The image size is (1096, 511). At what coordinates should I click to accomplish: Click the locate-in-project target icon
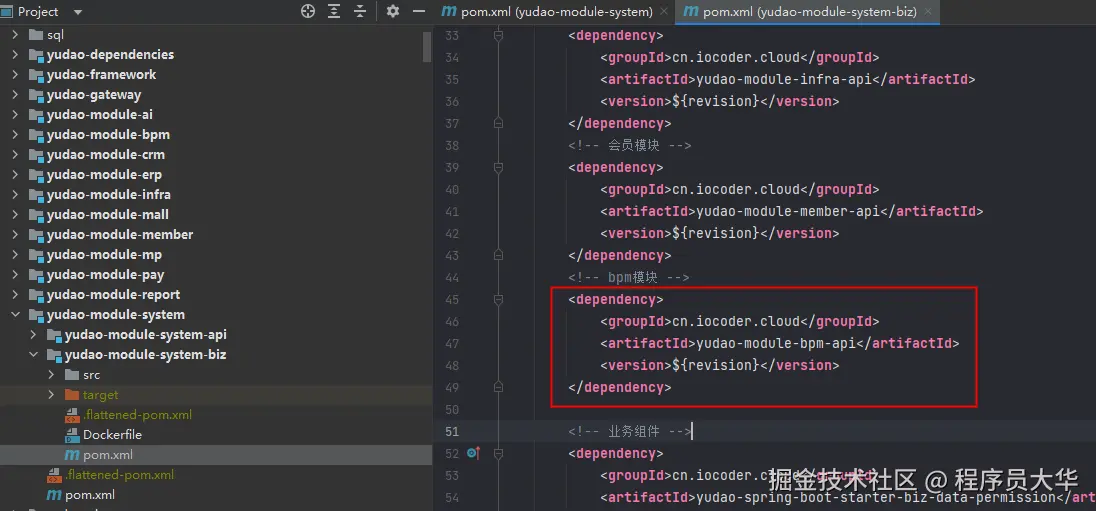tap(308, 11)
